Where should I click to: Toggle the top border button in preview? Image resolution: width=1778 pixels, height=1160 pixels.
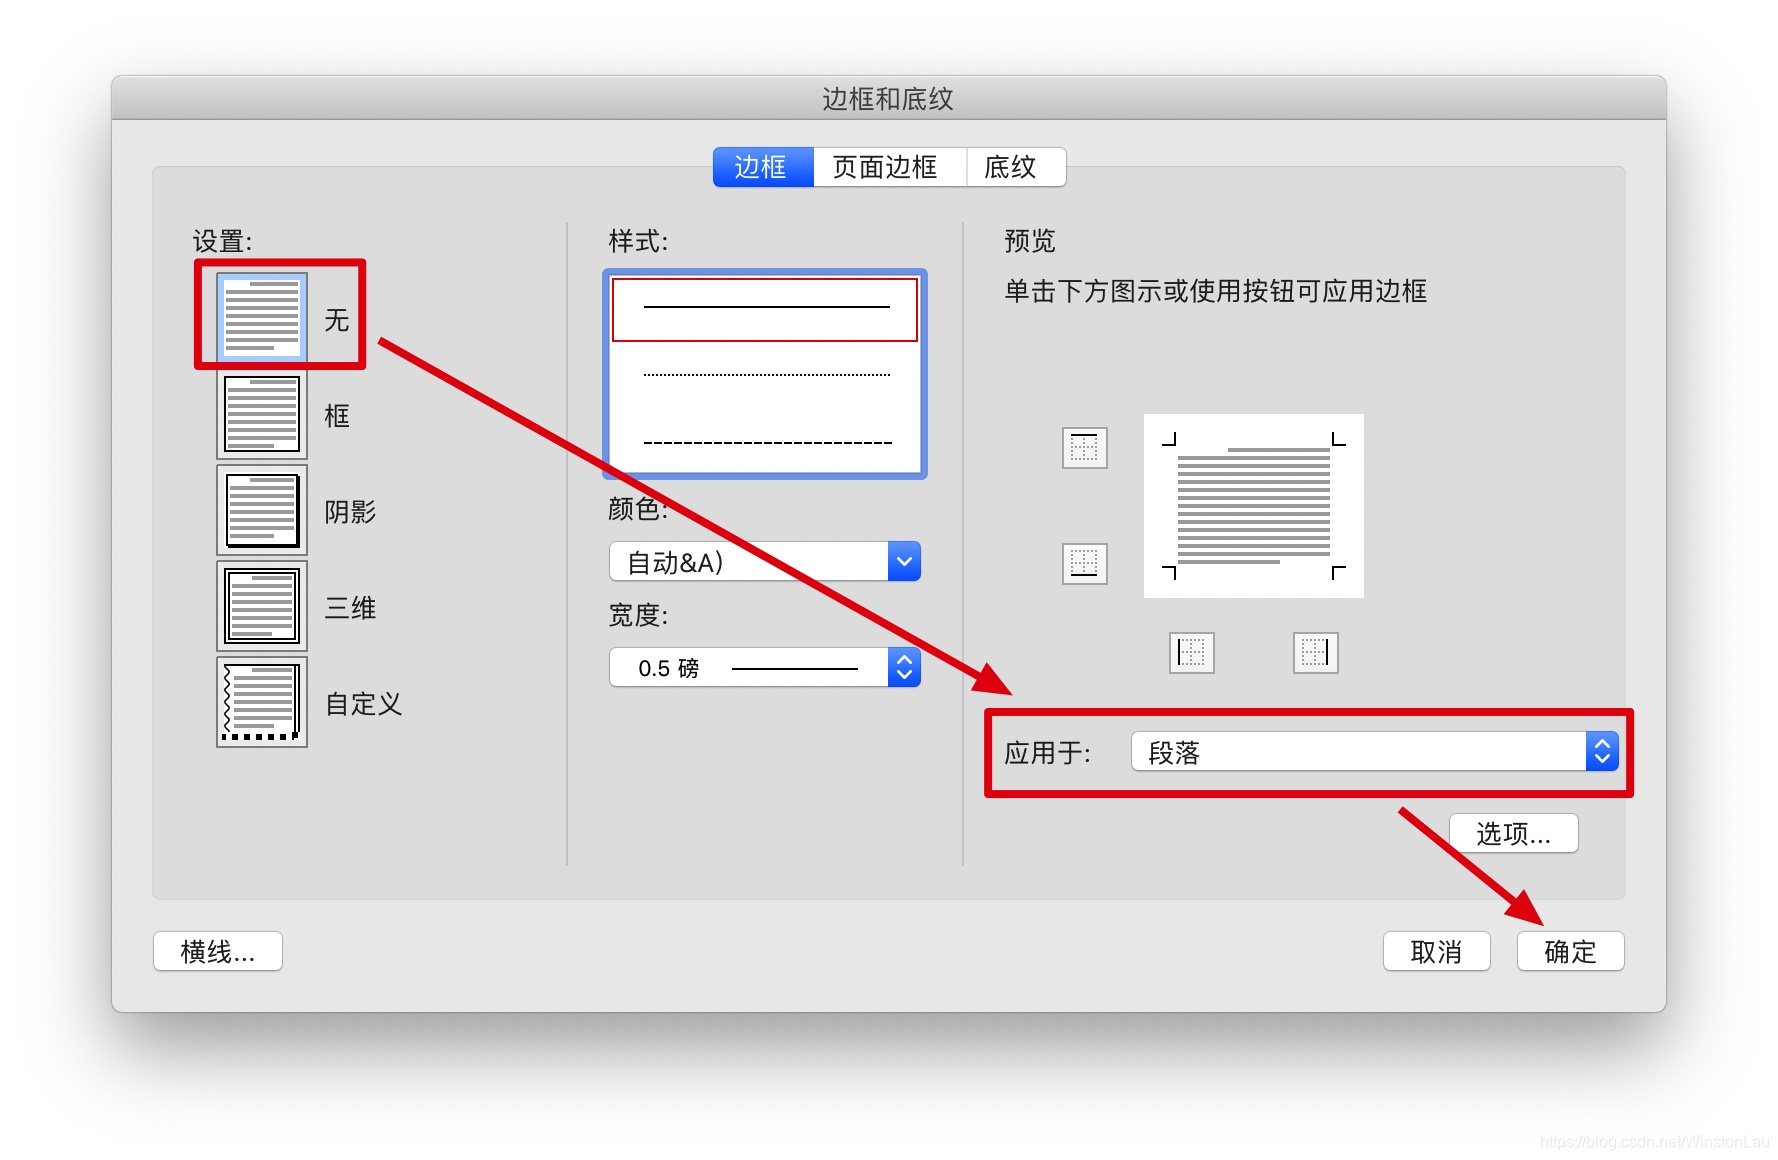(x=1084, y=448)
